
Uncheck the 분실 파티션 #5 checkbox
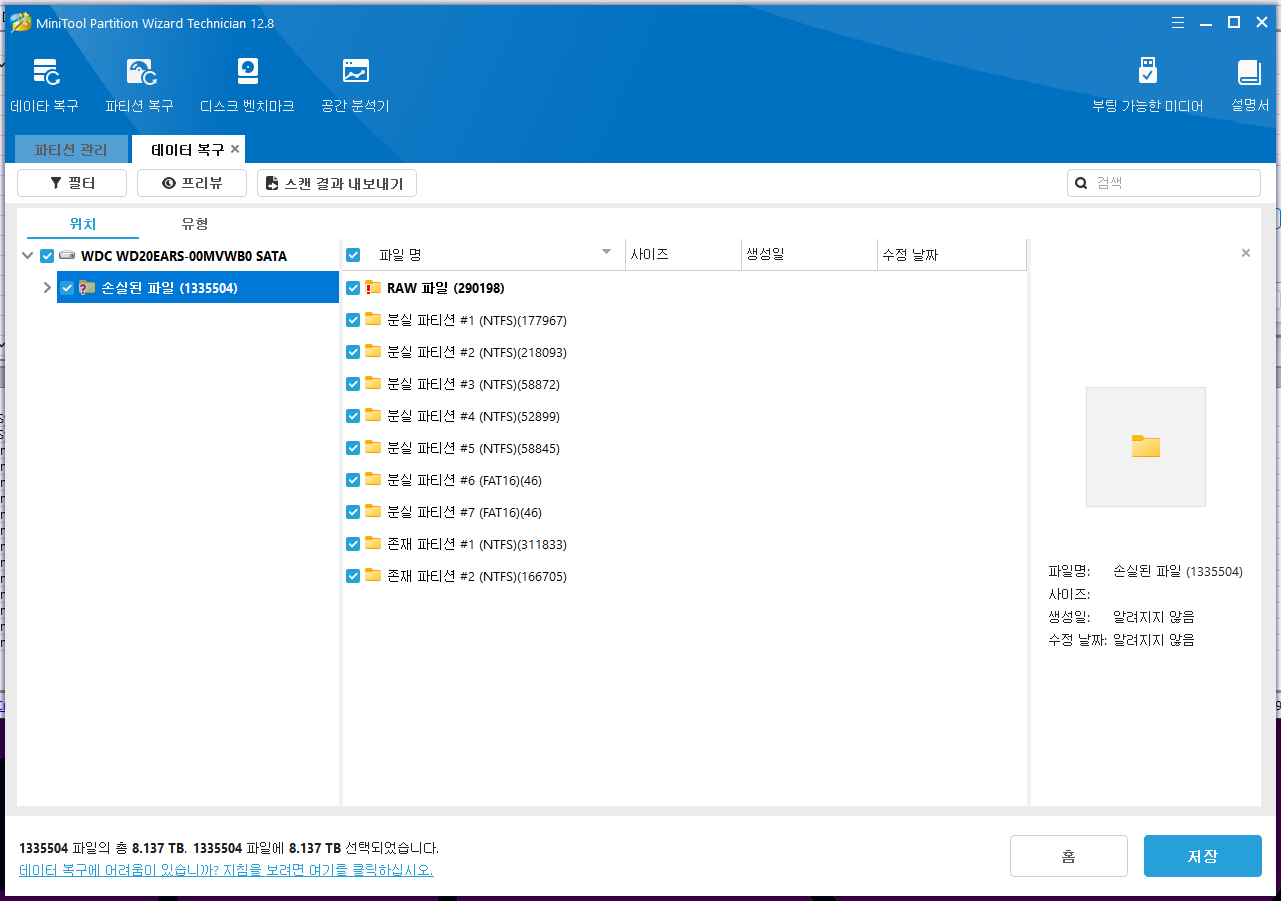click(353, 448)
